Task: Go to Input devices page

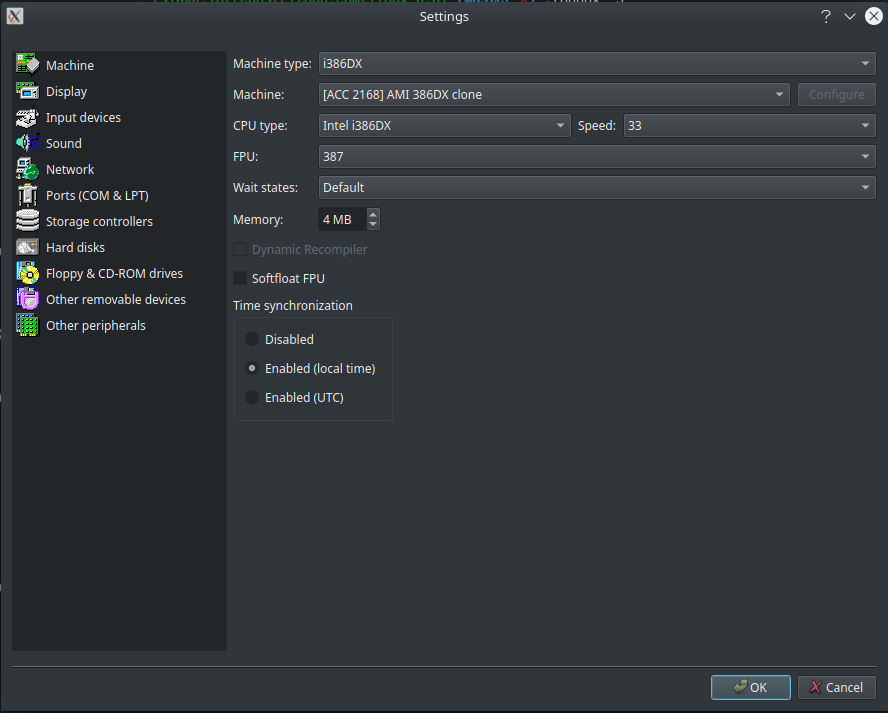Action: coord(83,117)
